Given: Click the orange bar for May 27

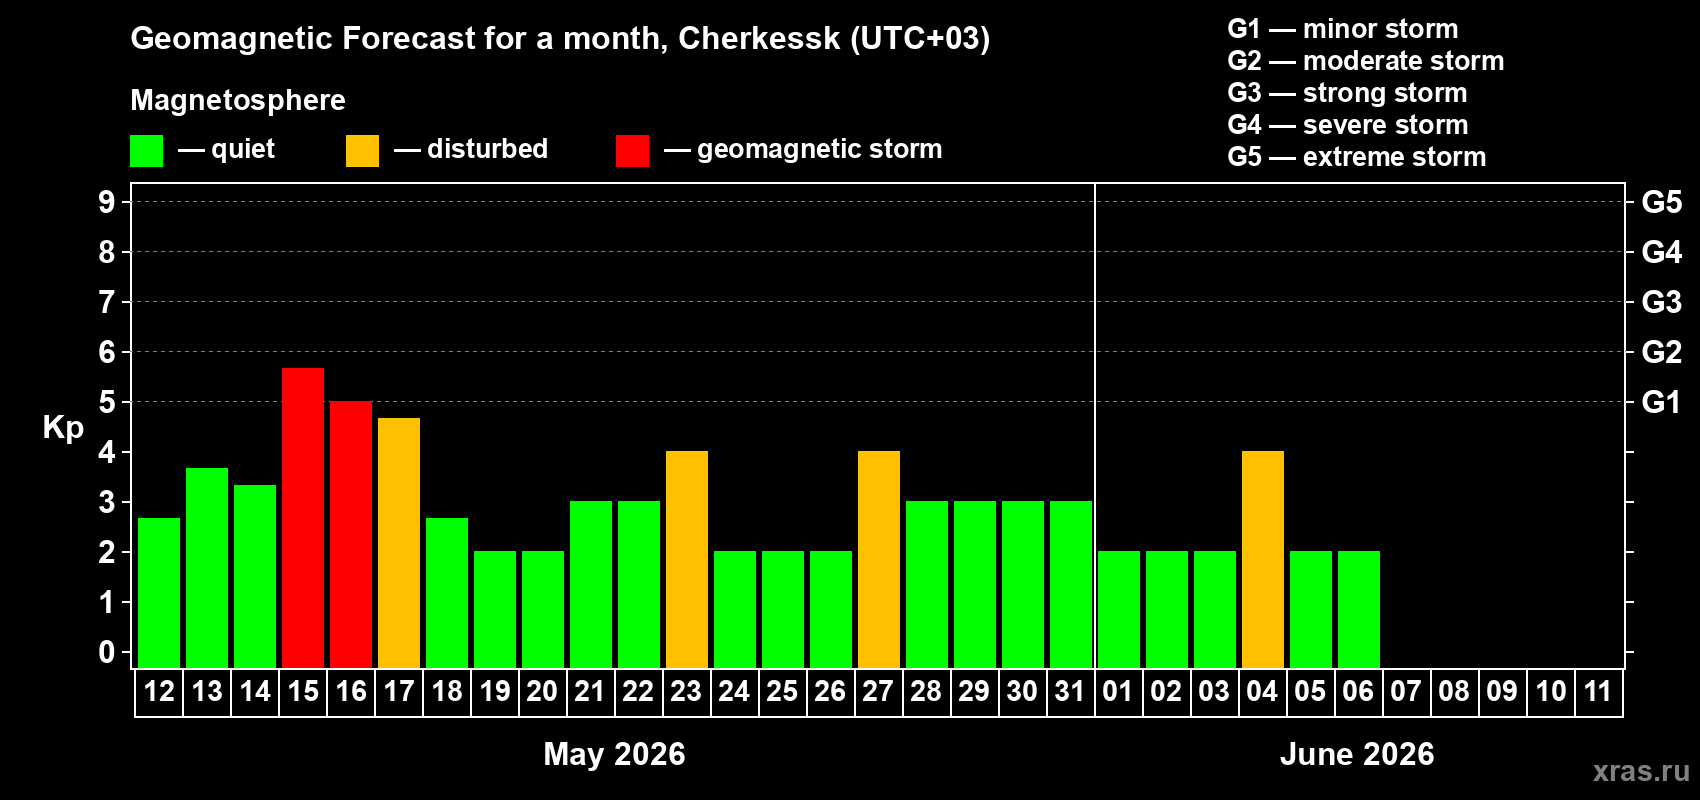Looking at the screenshot, I should [x=879, y=560].
